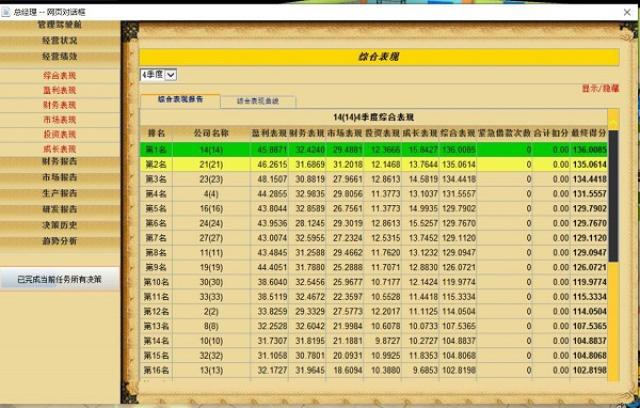Open 财务表现 in the sidebar
640x408 pixels.
point(59,104)
